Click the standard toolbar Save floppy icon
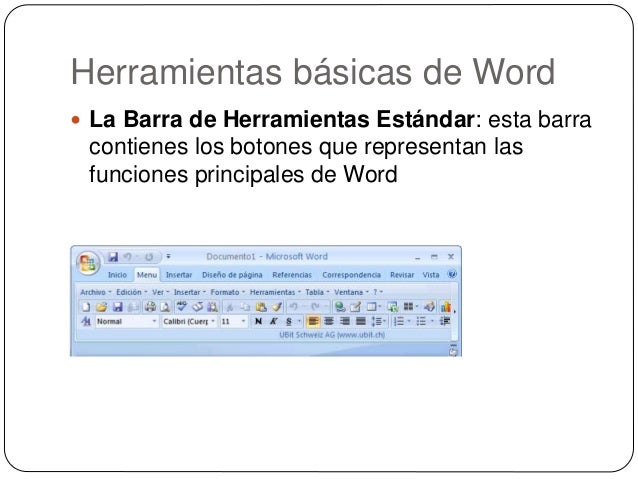 tap(118, 307)
